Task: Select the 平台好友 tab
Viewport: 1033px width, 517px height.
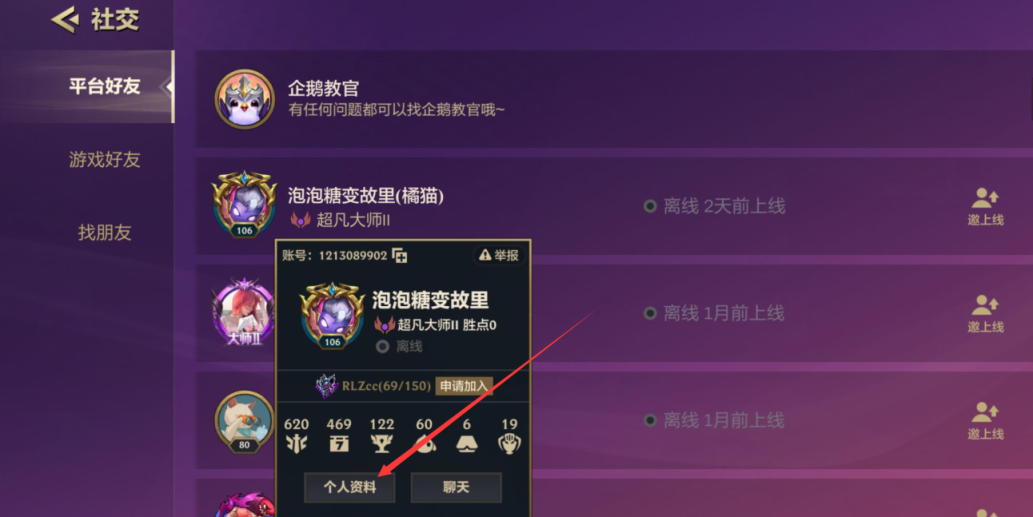Action: tap(105, 86)
